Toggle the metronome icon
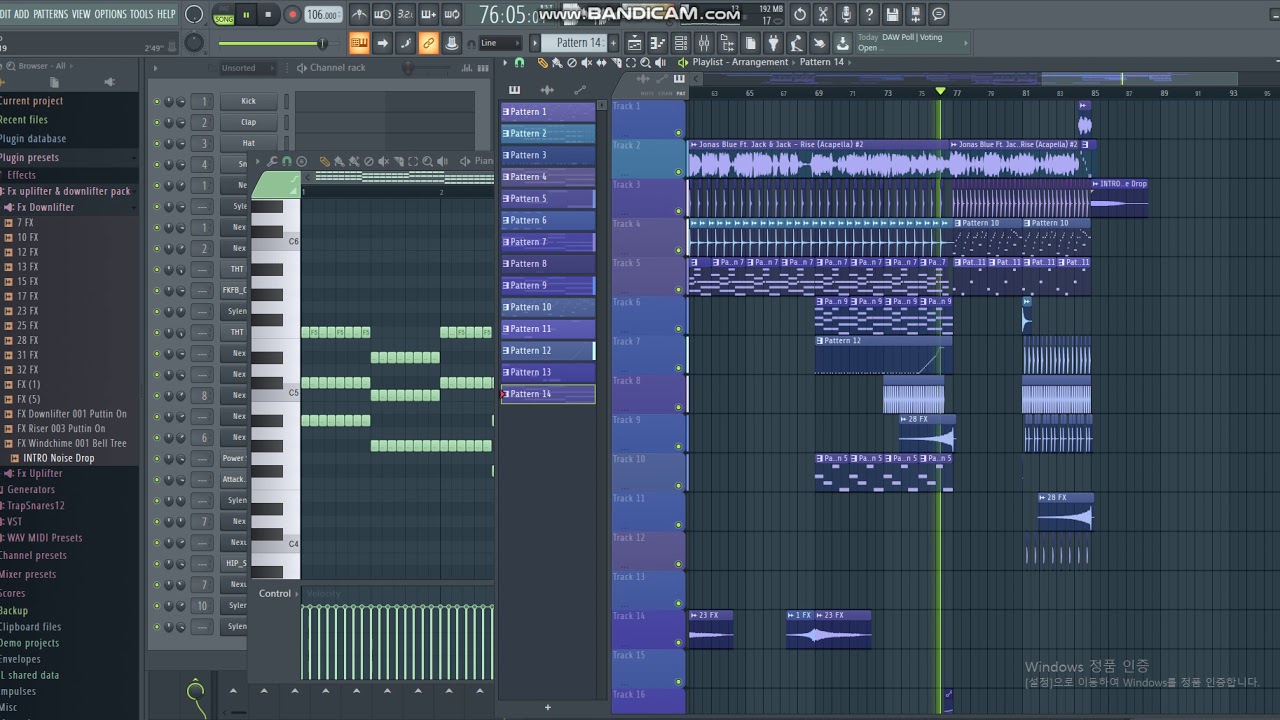 [x=359, y=14]
